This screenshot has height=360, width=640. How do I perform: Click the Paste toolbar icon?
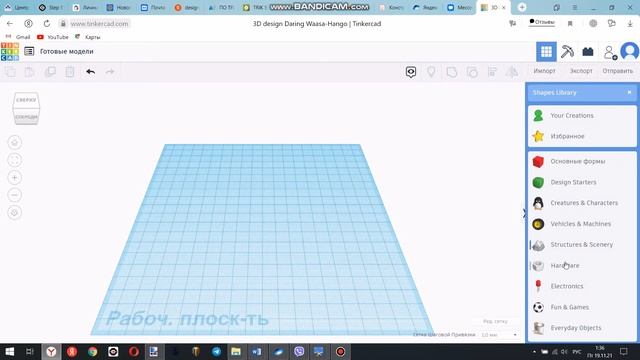coord(29,72)
